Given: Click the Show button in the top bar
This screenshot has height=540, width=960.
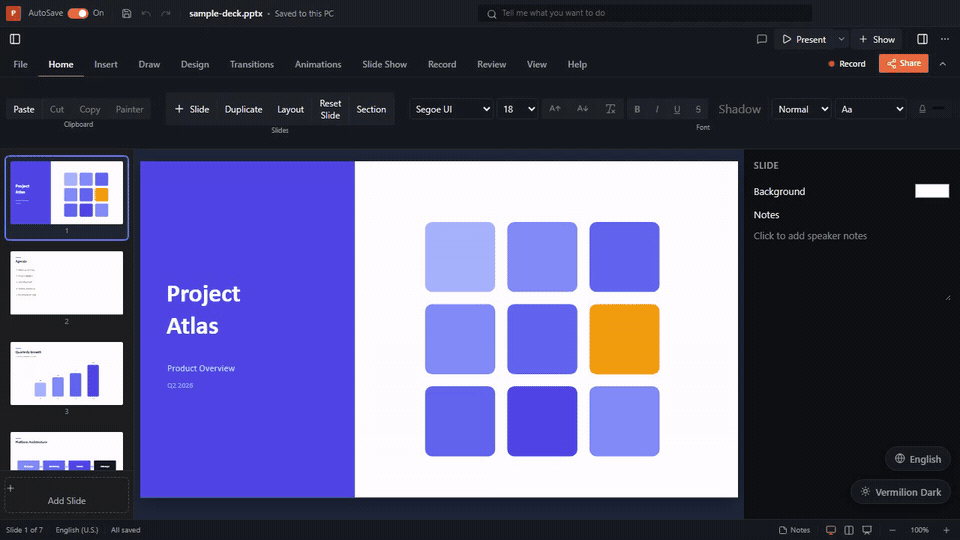Looking at the screenshot, I should tap(877, 39).
